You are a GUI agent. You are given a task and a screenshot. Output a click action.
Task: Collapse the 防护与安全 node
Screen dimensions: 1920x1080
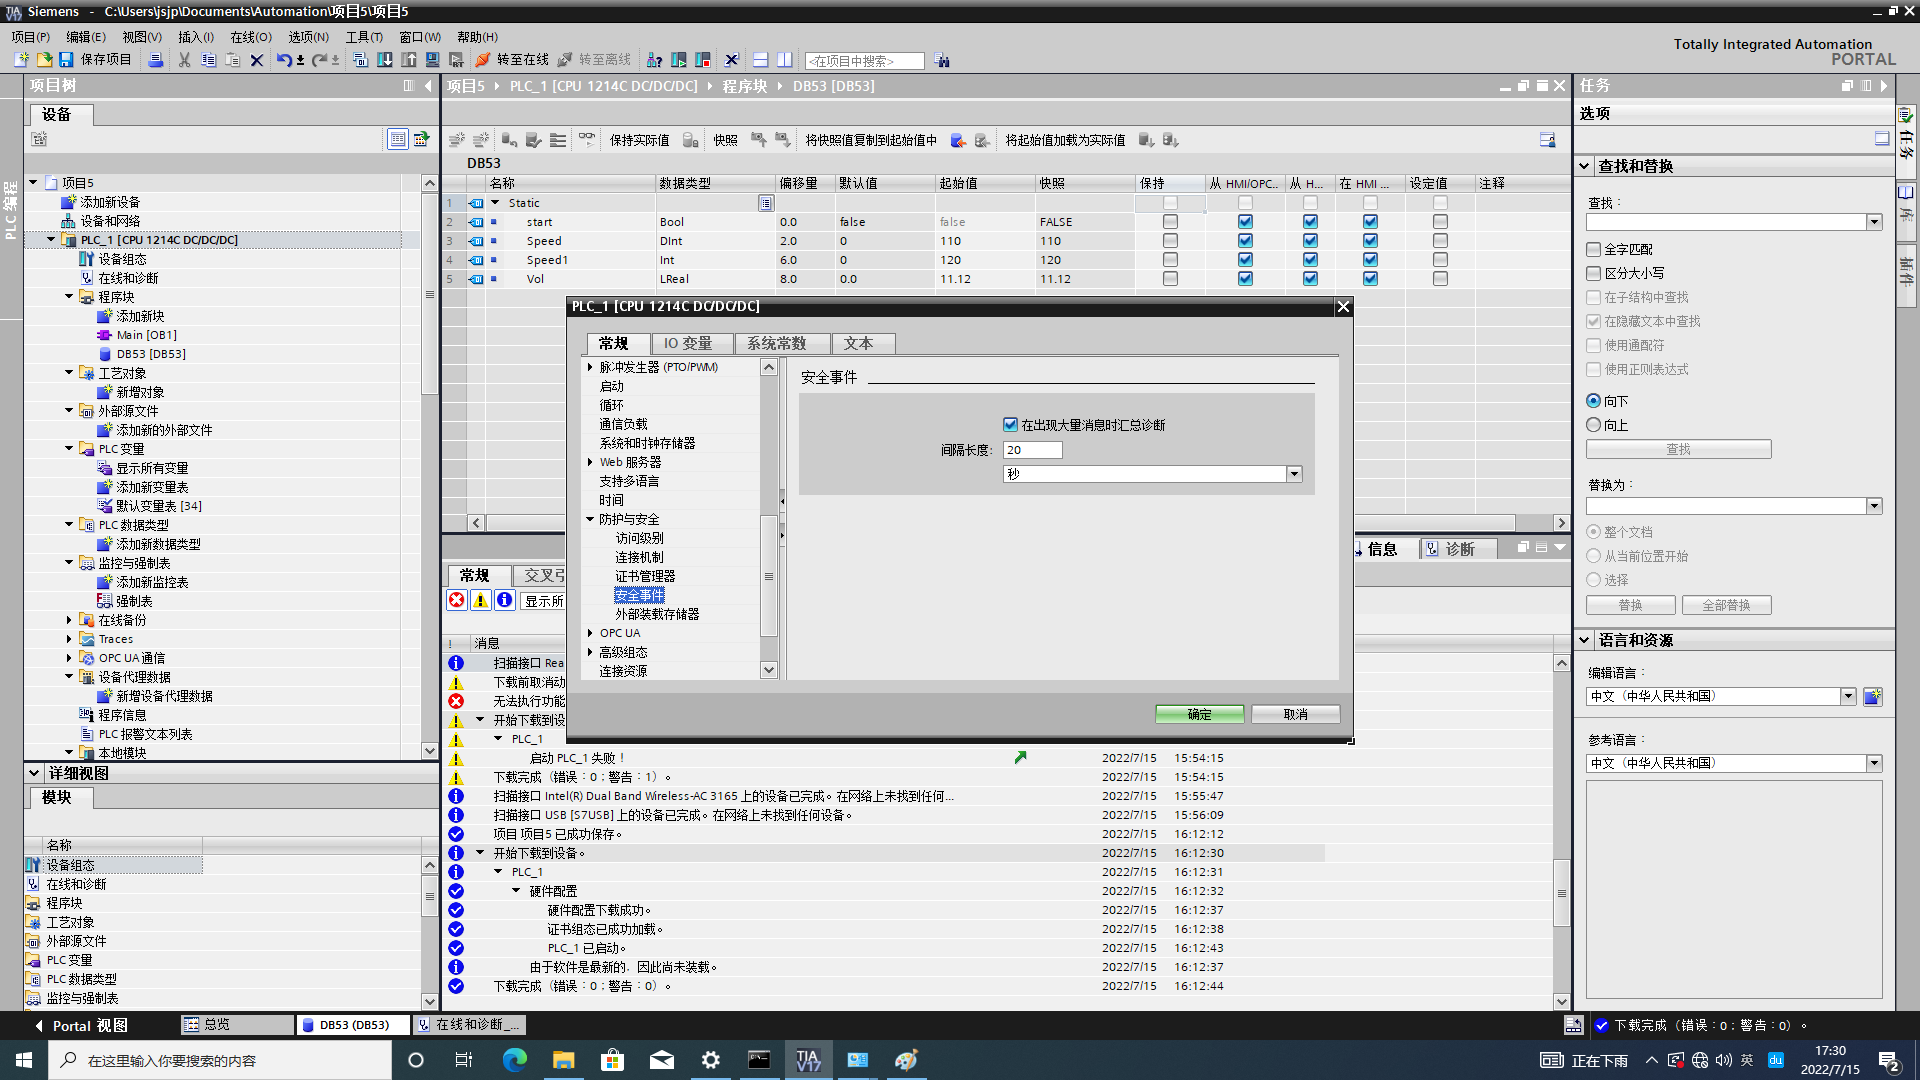click(590, 519)
